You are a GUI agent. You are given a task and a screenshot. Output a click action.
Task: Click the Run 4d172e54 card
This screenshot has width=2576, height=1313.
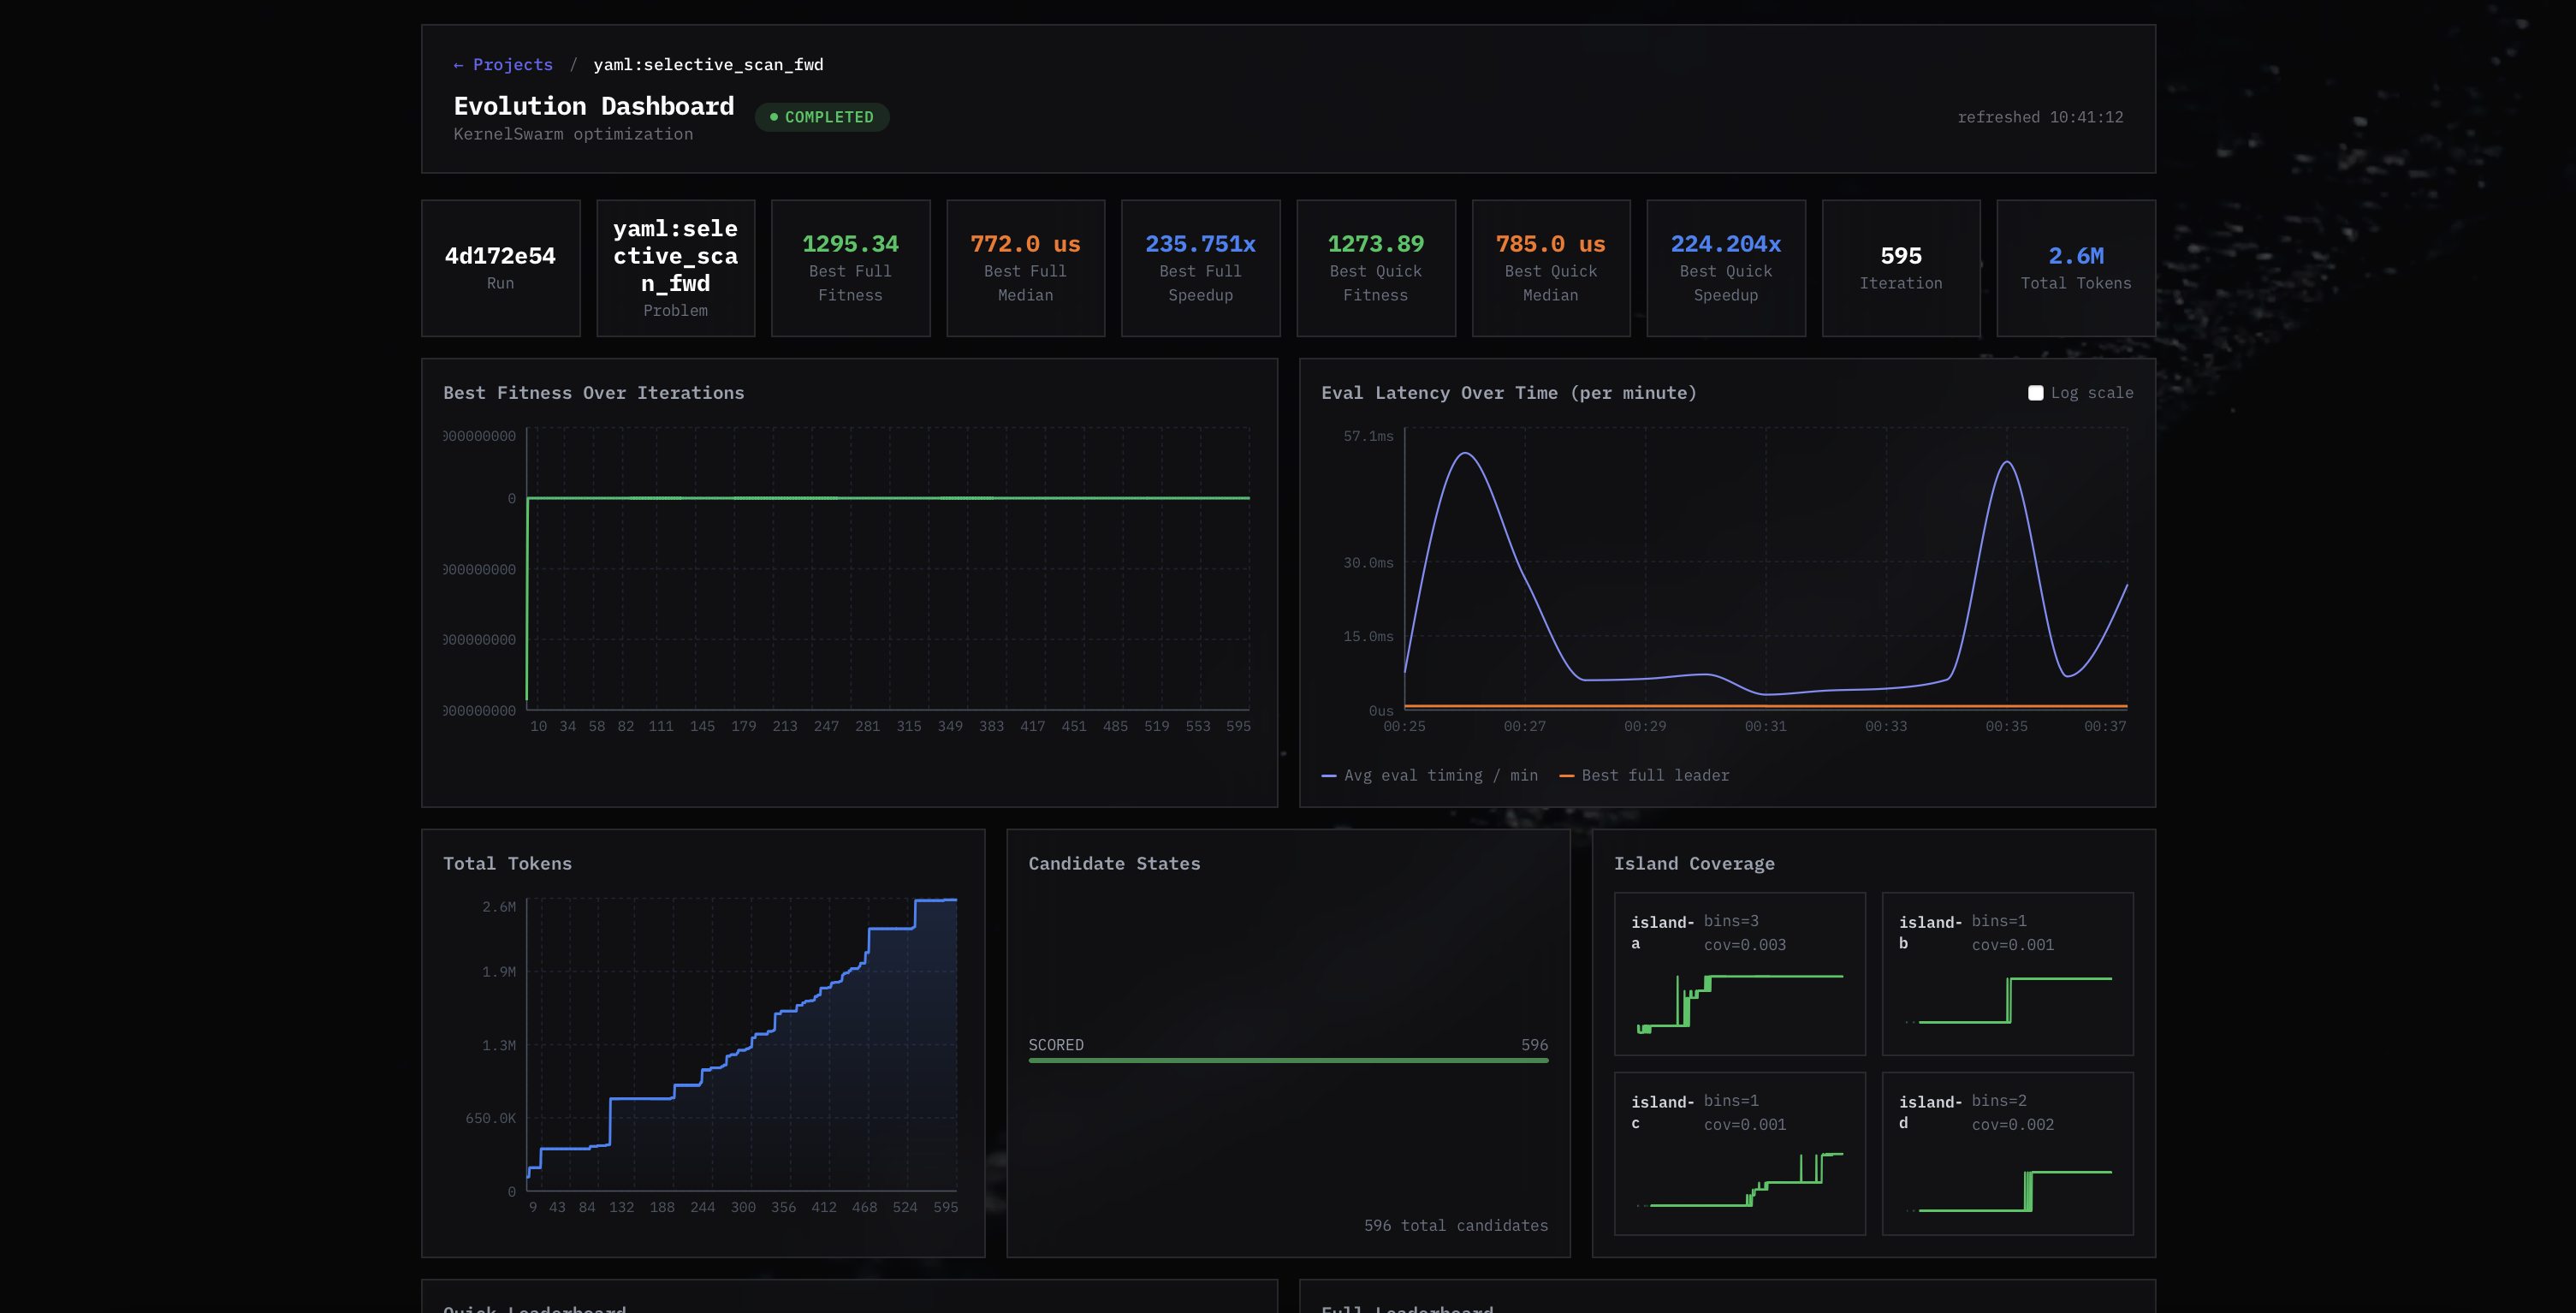[x=500, y=268]
